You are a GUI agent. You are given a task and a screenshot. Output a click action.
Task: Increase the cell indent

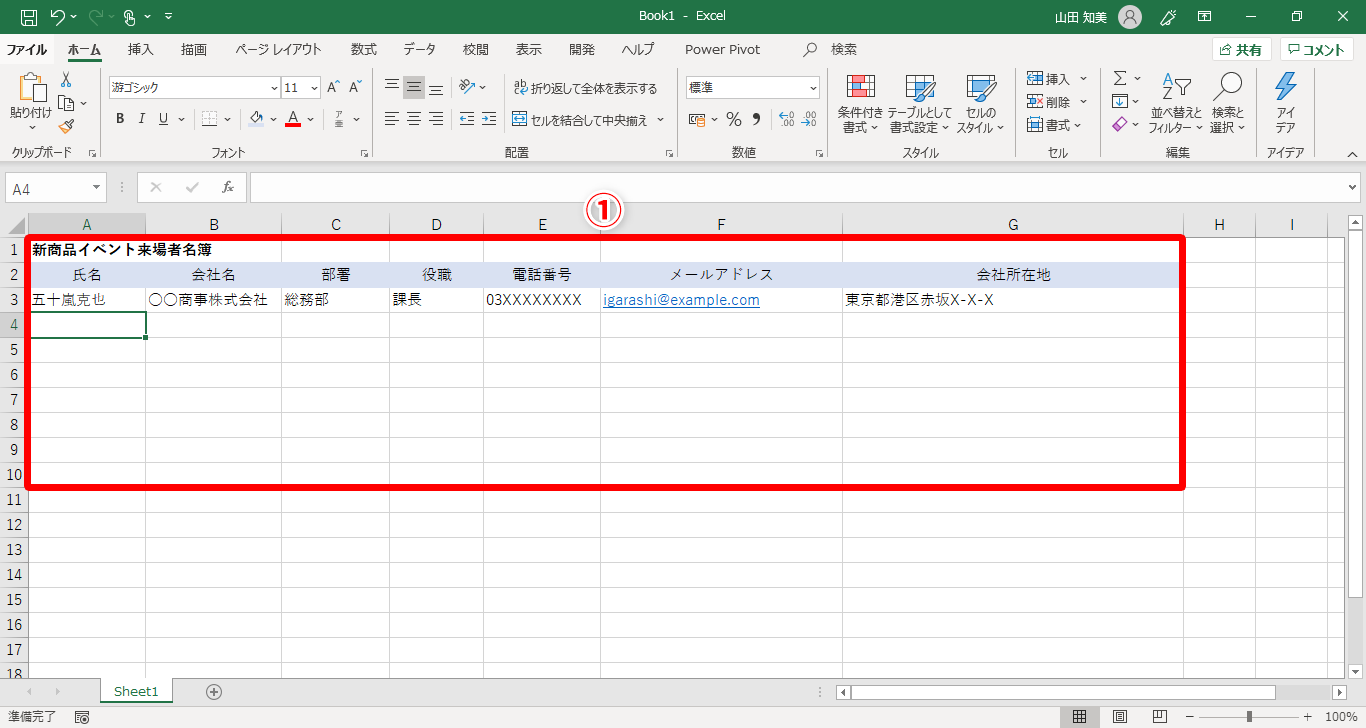coord(489,119)
